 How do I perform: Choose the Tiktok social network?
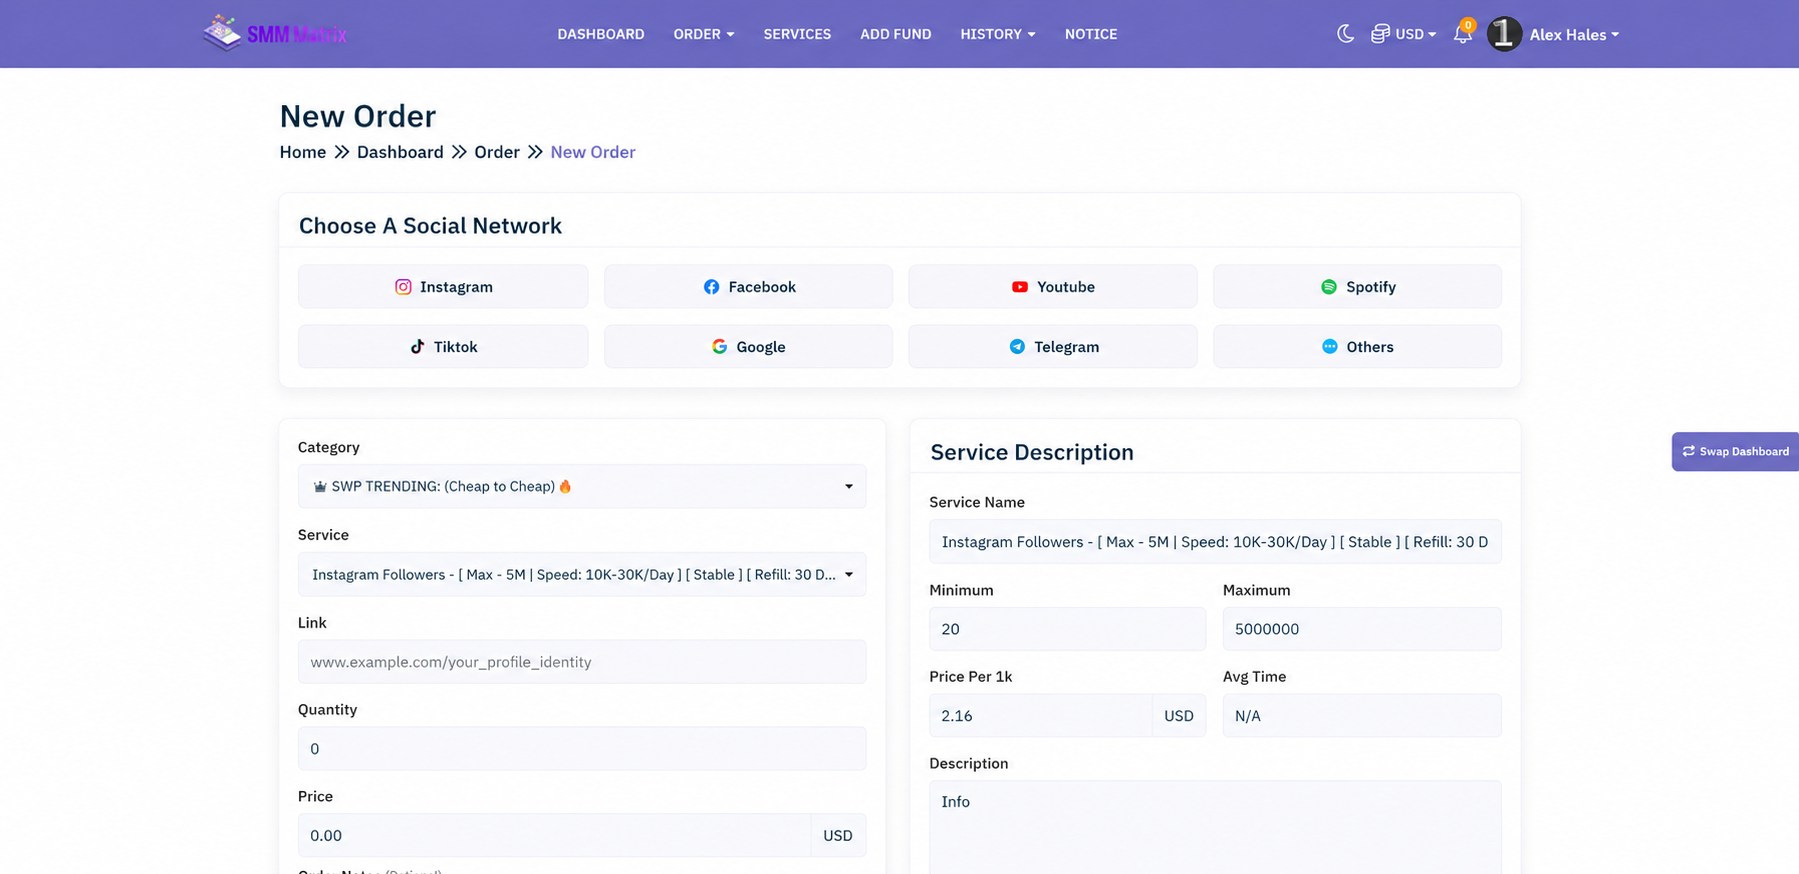click(443, 347)
